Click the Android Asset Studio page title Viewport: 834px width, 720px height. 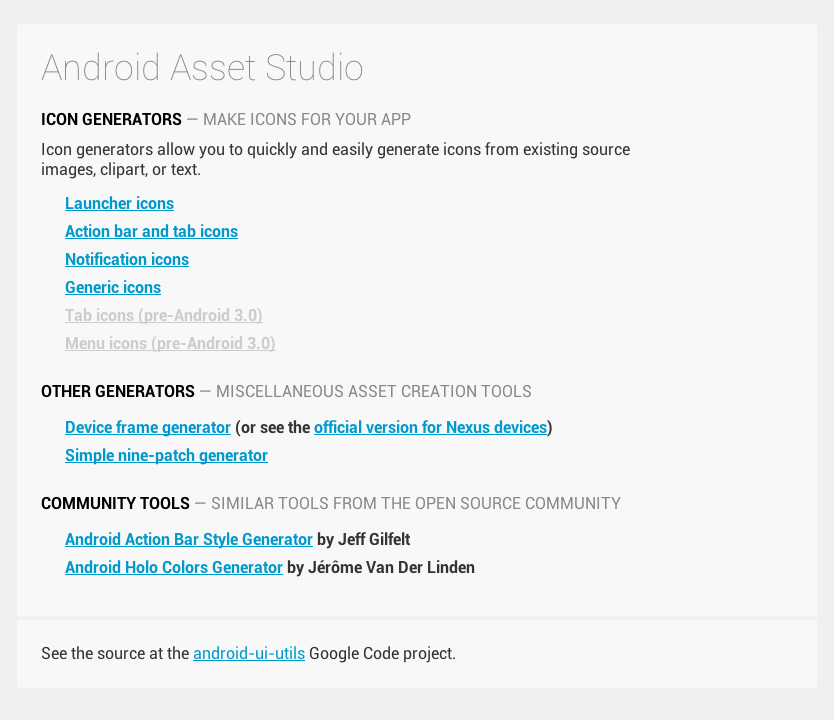202,68
